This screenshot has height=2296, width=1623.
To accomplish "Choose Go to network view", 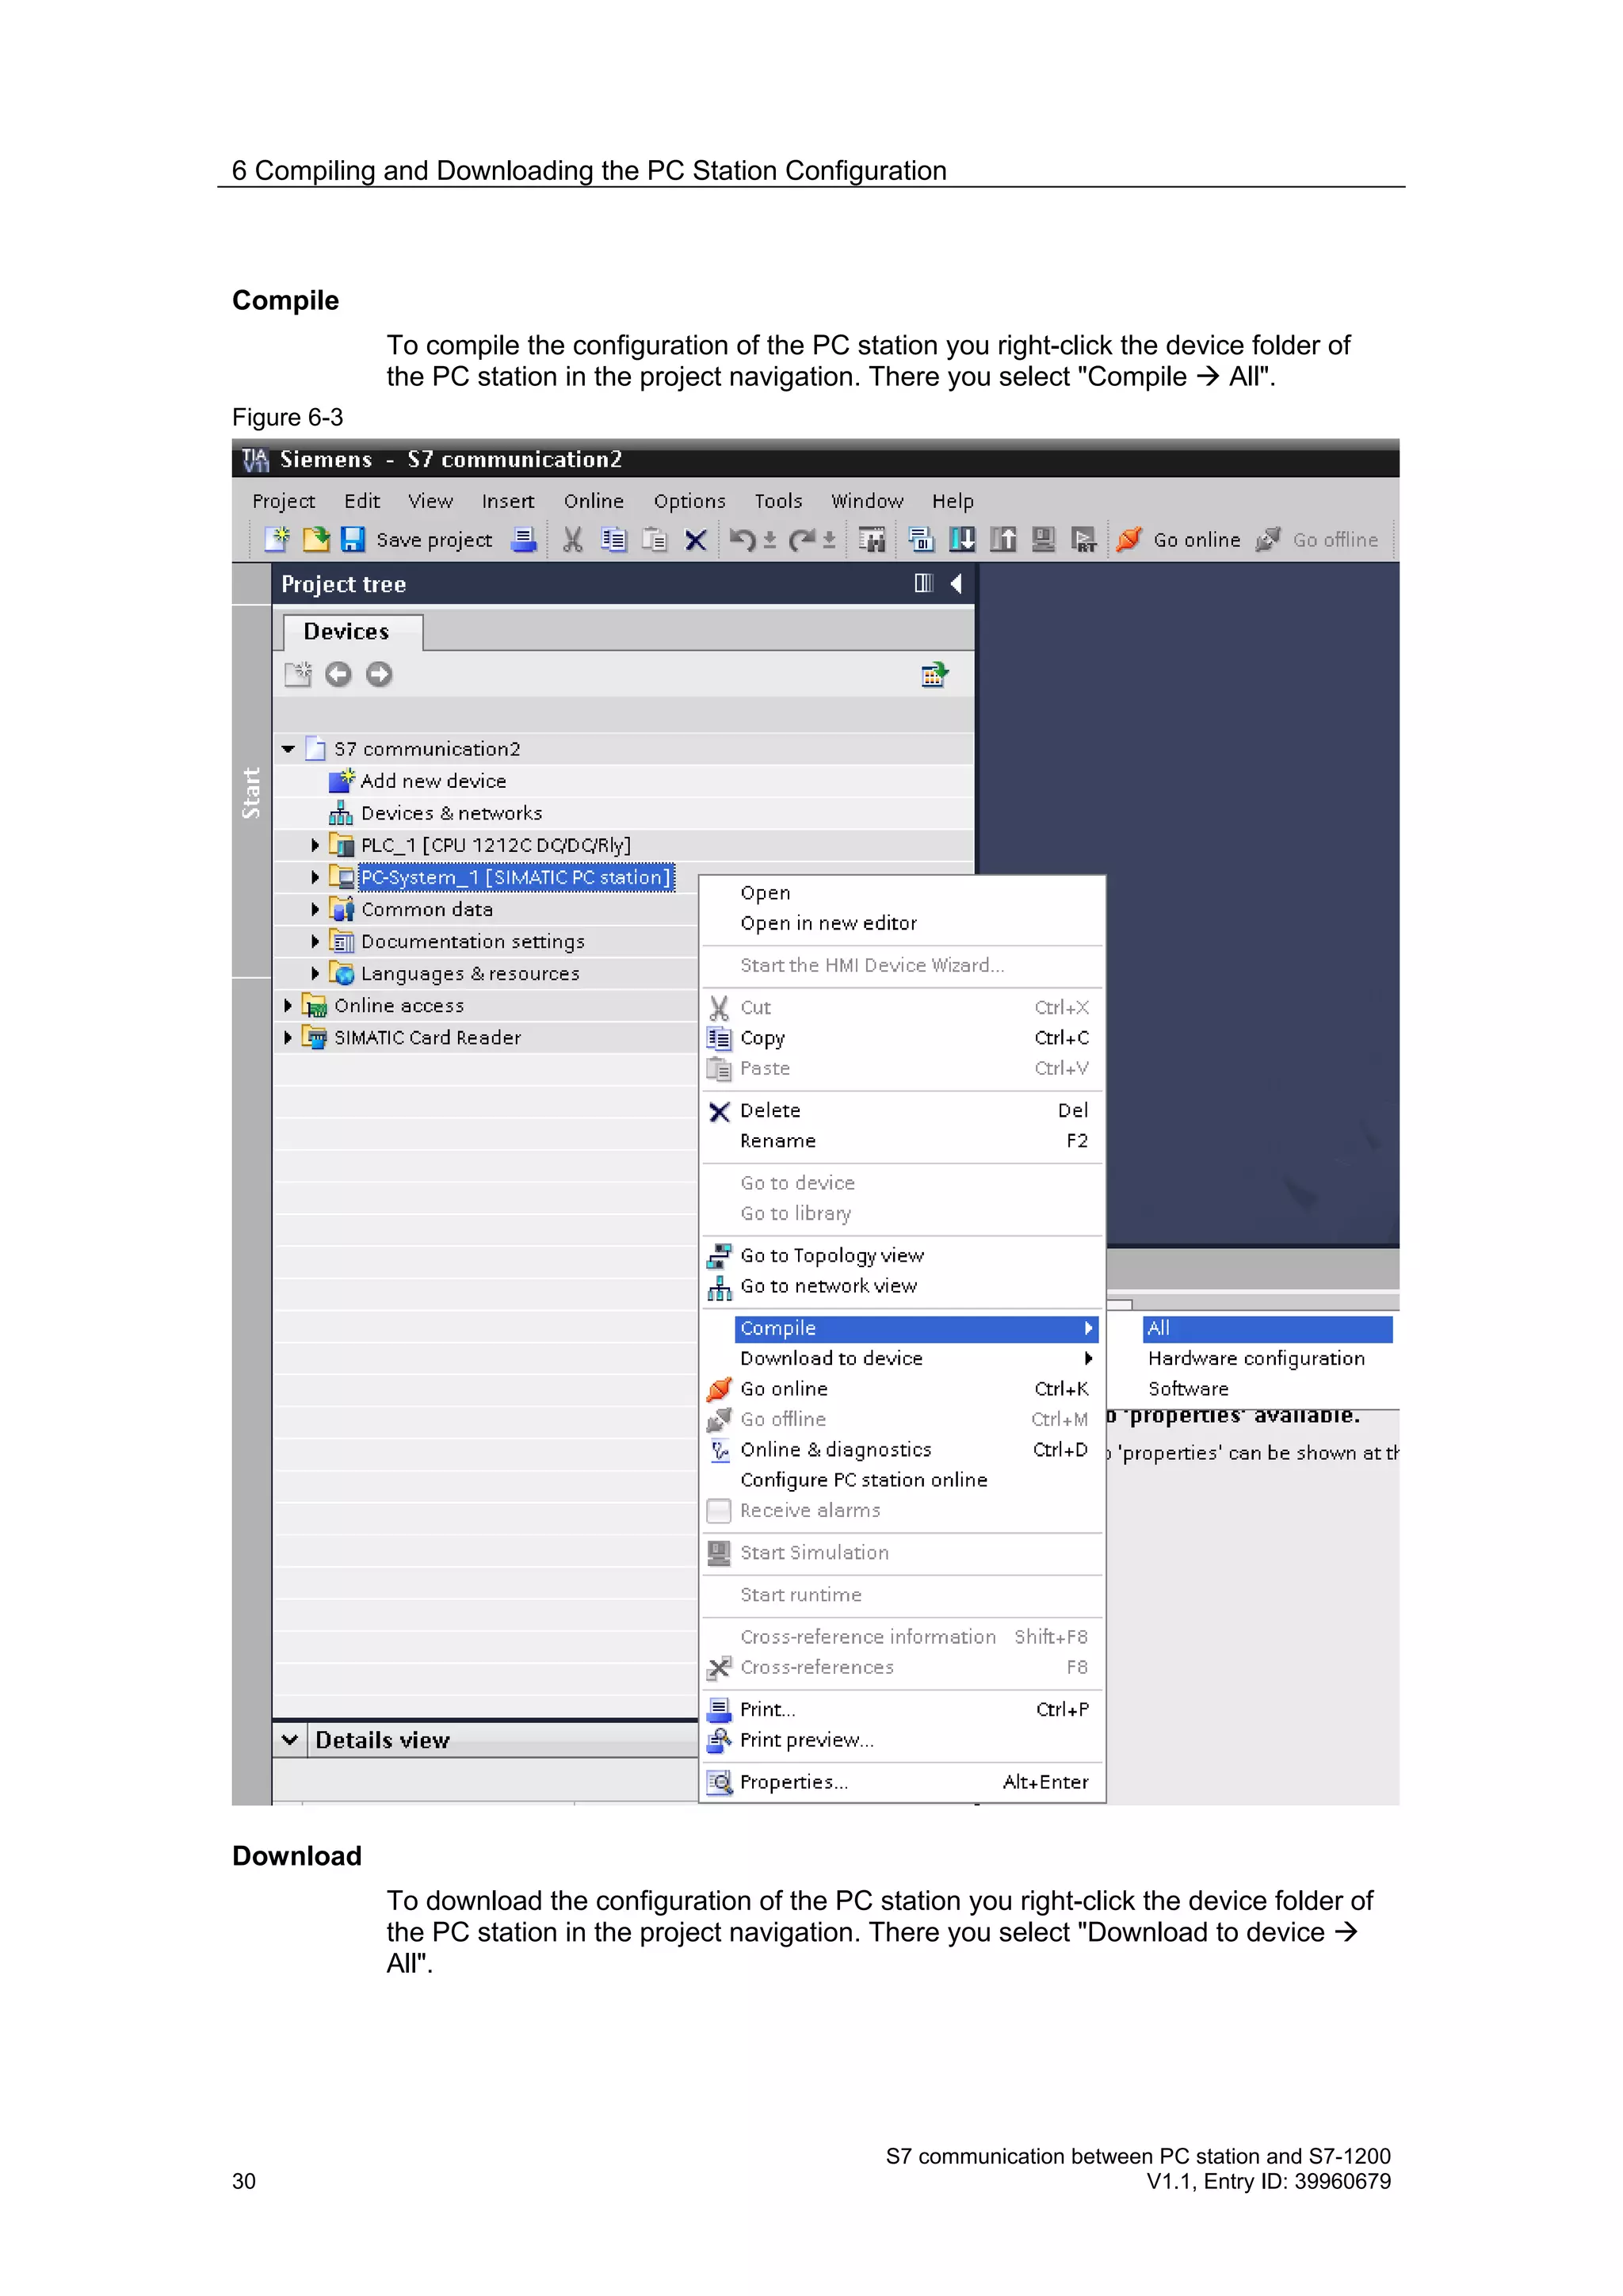I will (828, 1286).
